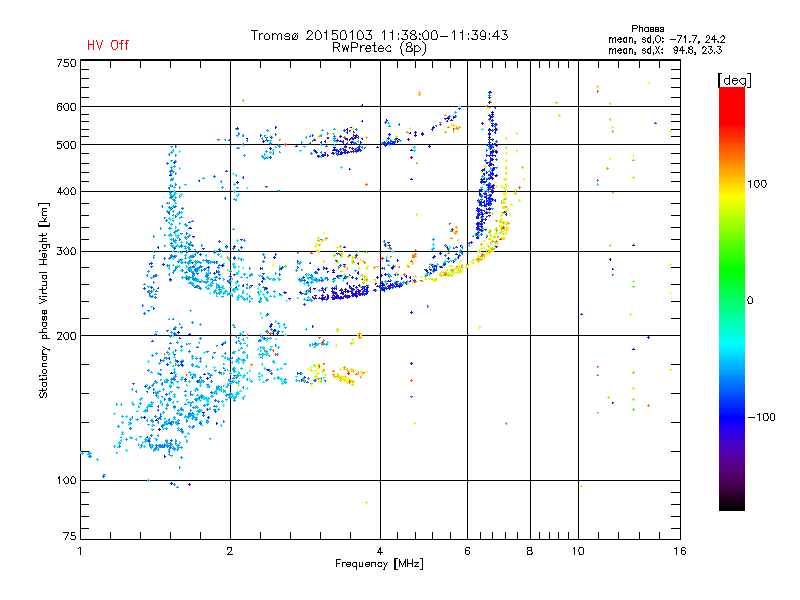This screenshot has width=800, height=600.
Task: Click the '200' y-axis tick label
Action: click(x=66, y=336)
